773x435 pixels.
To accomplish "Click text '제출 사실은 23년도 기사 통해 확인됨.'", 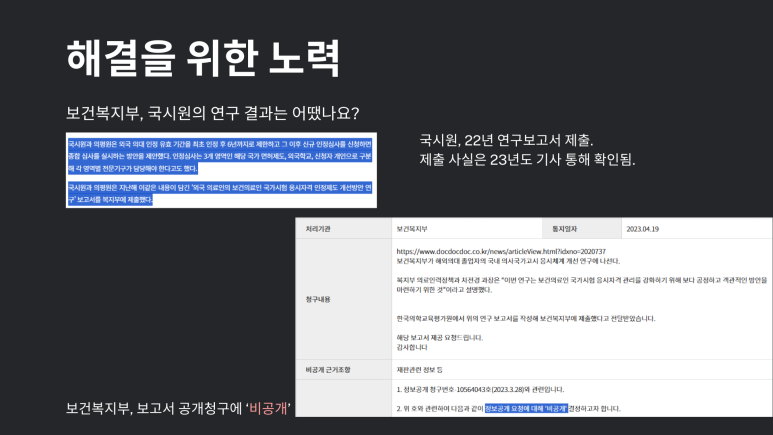I will [x=527, y=160].
